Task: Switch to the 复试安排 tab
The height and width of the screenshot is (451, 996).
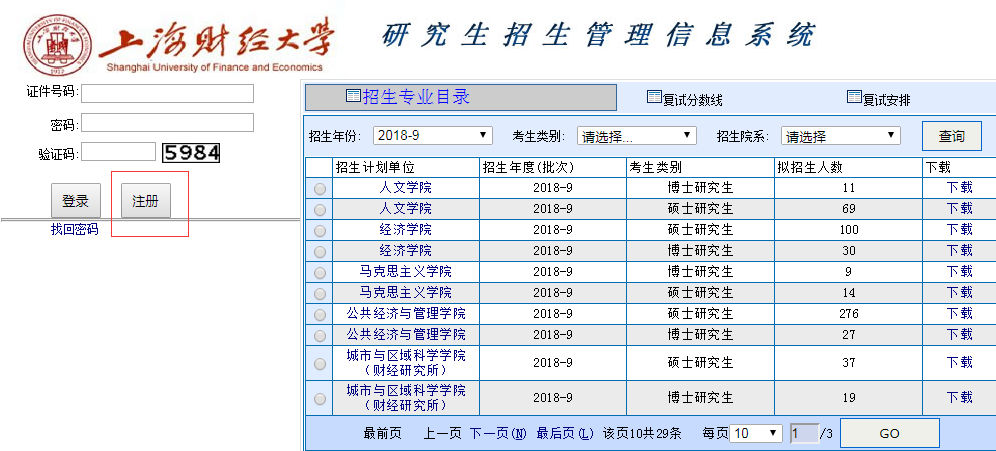Action: (886, 100)
